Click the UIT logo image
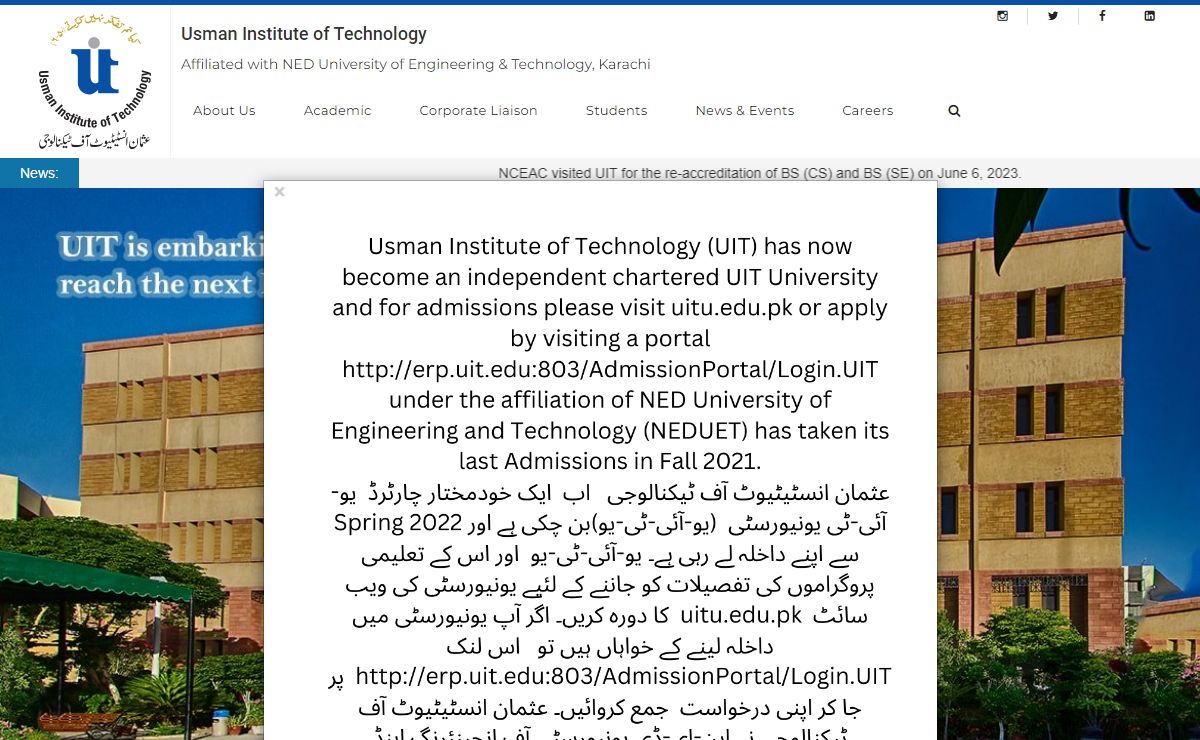Image resolution: width=1200 pixels, height=740 pixels. tap(95, 82)
